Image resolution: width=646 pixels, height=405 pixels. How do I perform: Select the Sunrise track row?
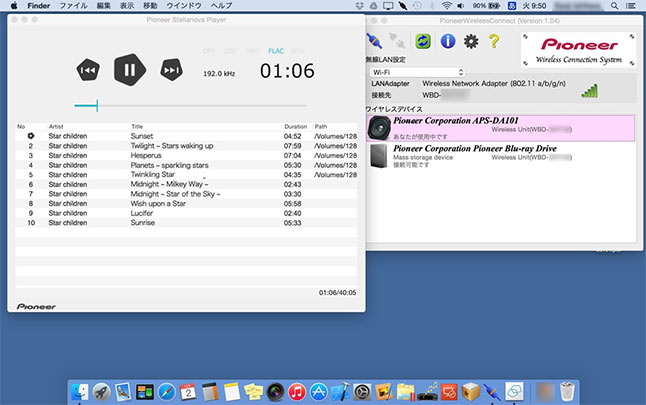pos(186,222)
